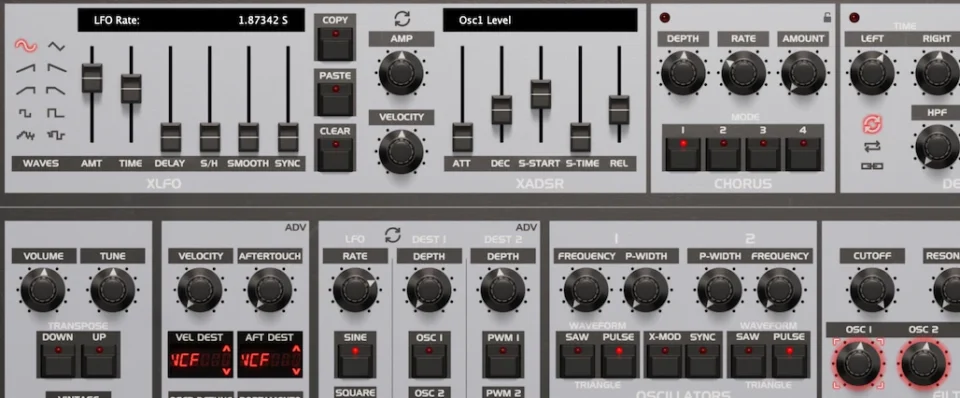Open the Osc1 Level destination display
The width and height of the screenshot is (960, 398).
[x=540, y=20]
